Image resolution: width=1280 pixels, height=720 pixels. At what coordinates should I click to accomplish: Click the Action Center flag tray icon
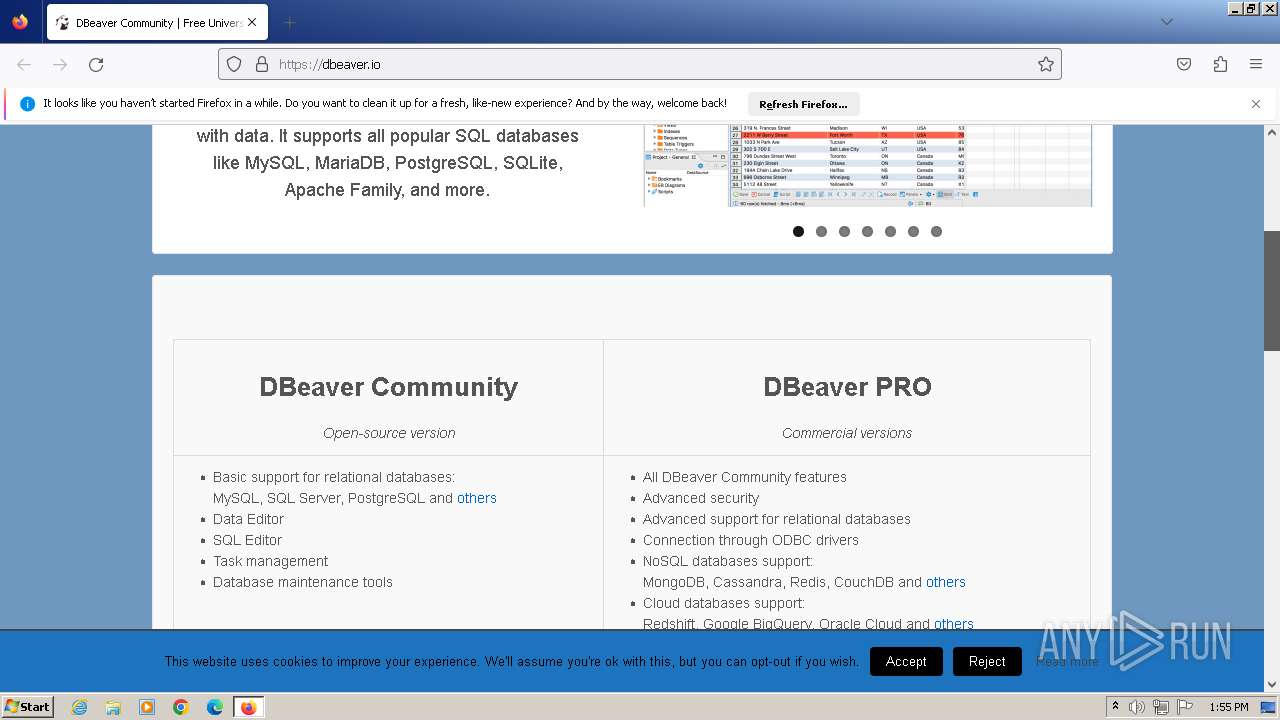(x=1185, y=707)
